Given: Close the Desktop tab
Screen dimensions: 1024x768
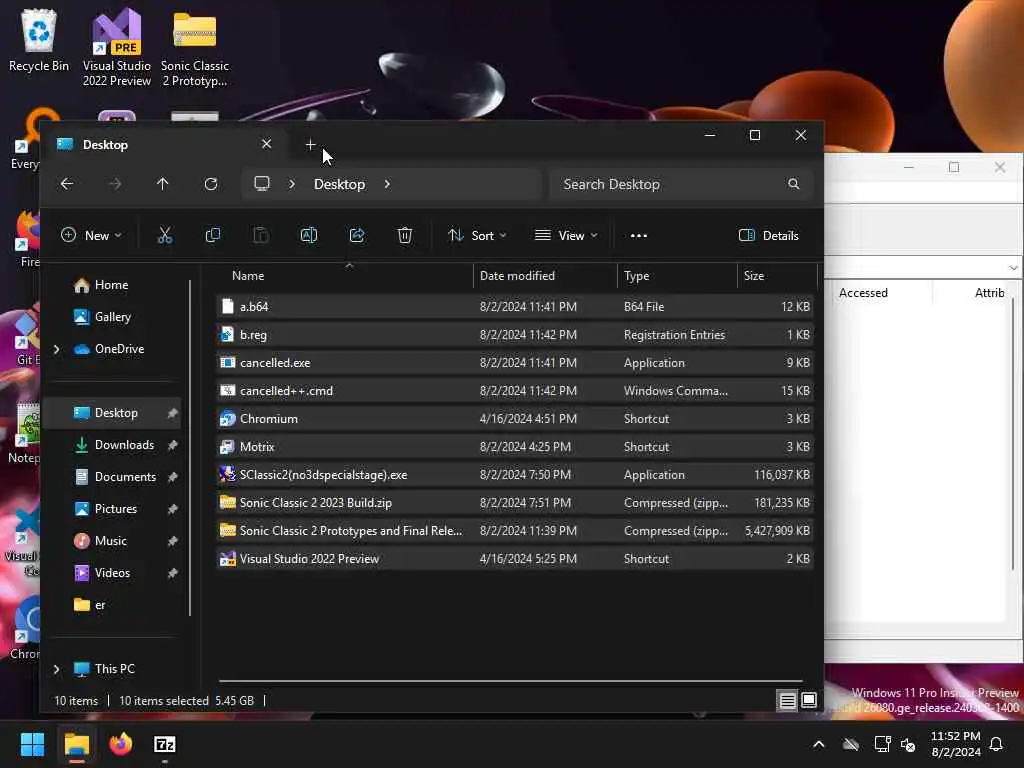Looking at the screenshot, I should (x=266, y=144).
